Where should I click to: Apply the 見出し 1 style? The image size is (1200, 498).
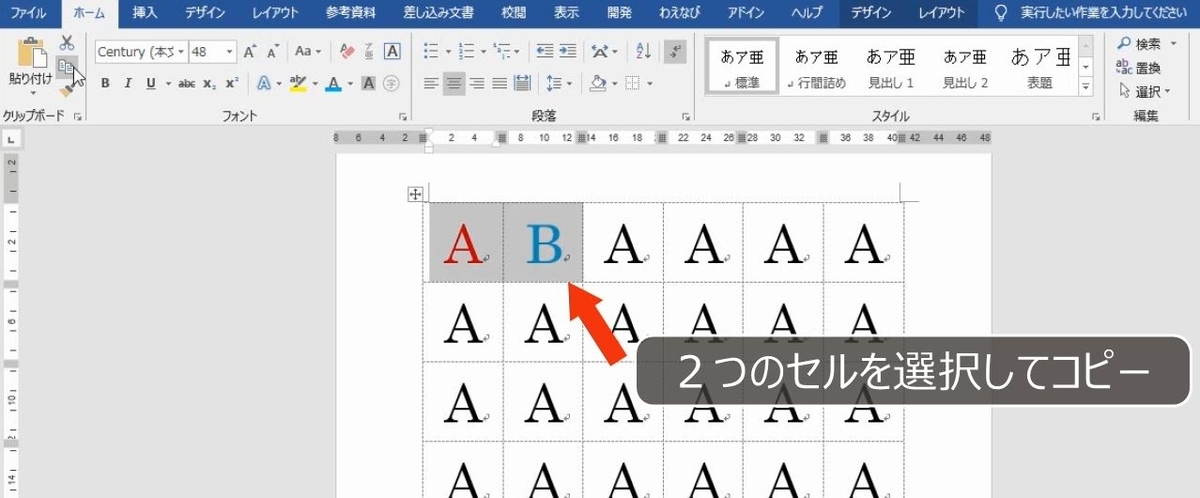[890, 67]
